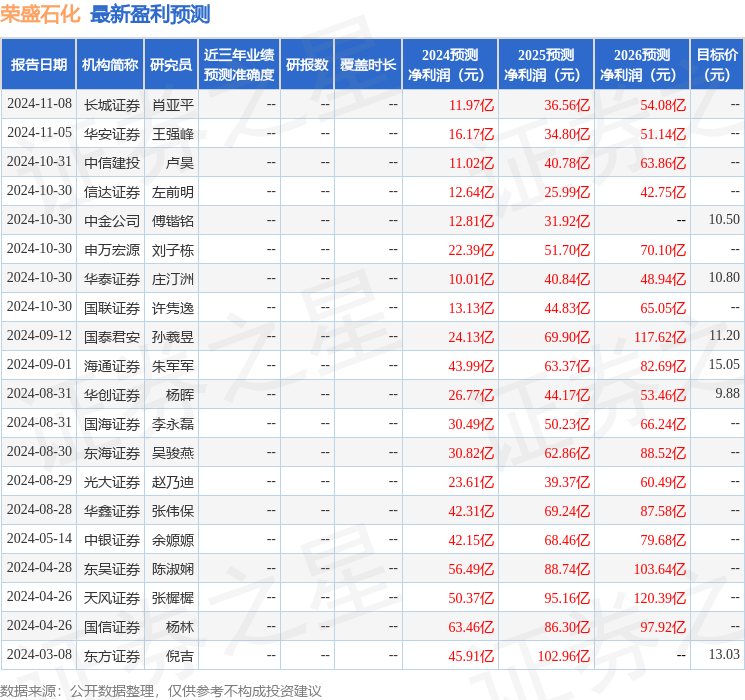
Task: Select the 机构简称 column header
Action: 110,65
